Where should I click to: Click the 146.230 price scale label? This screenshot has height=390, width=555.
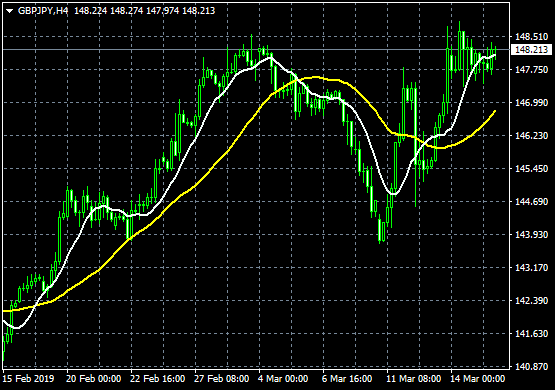point(531,136)
